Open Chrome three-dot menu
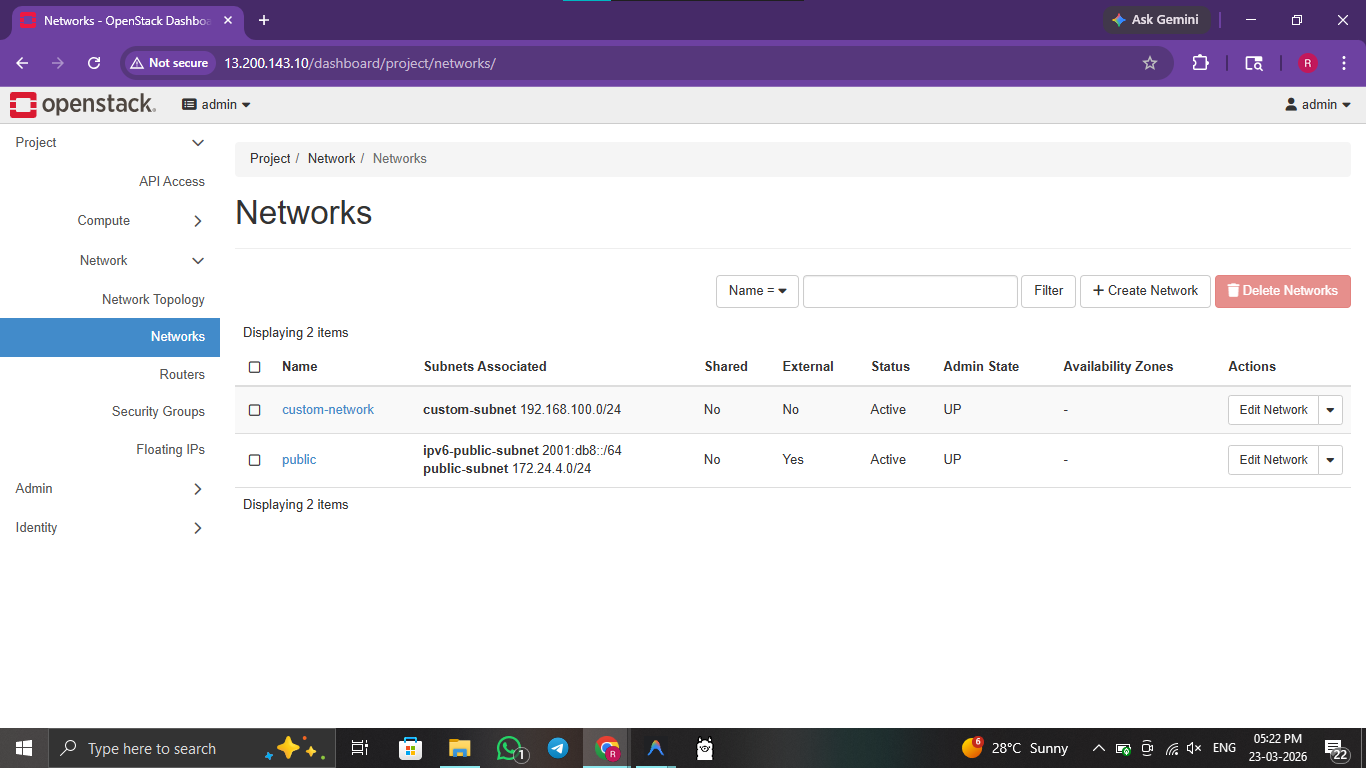Image resolution: width=1366 pixels, height=768 pixels. [1342, 63]
